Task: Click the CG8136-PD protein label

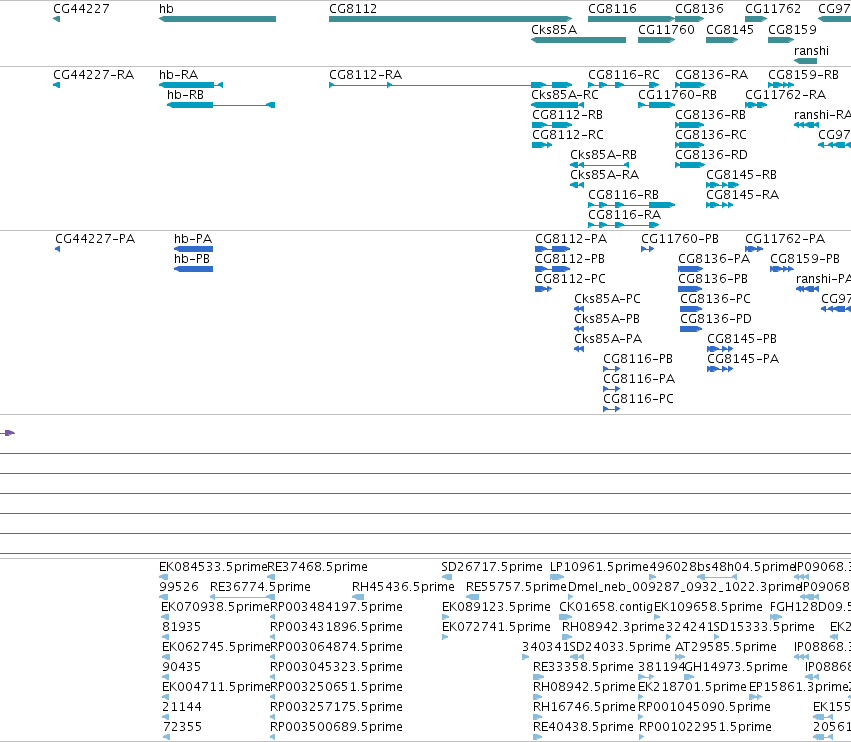Action: click(716, 319)
